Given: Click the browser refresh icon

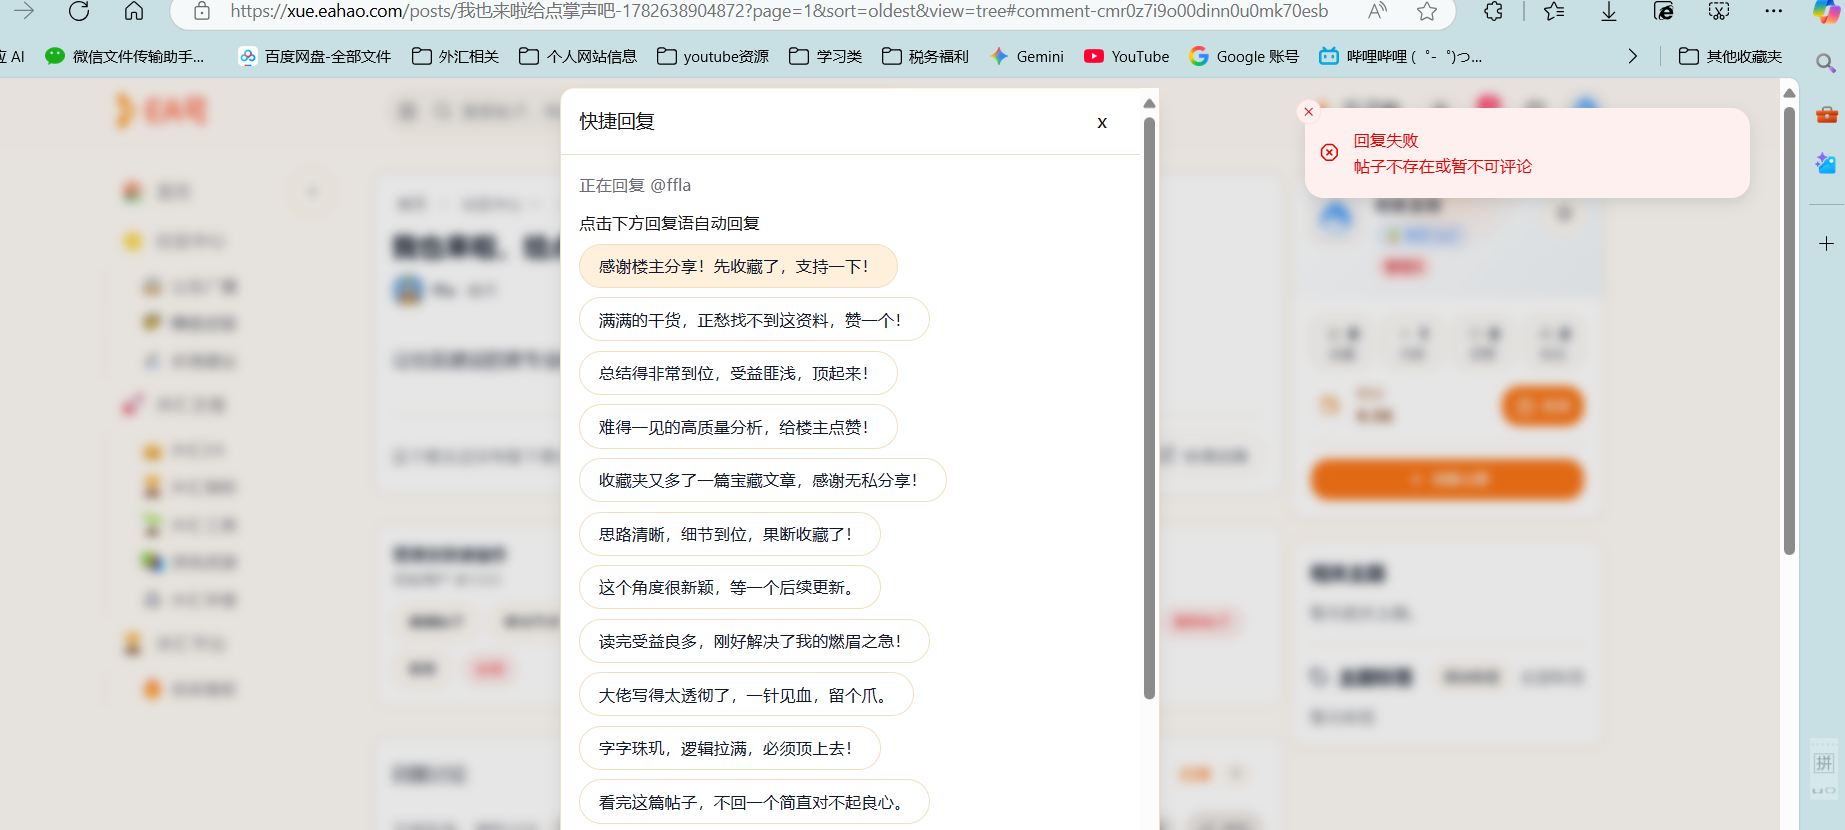Looking at the screenshot, I should coord(79,11).
